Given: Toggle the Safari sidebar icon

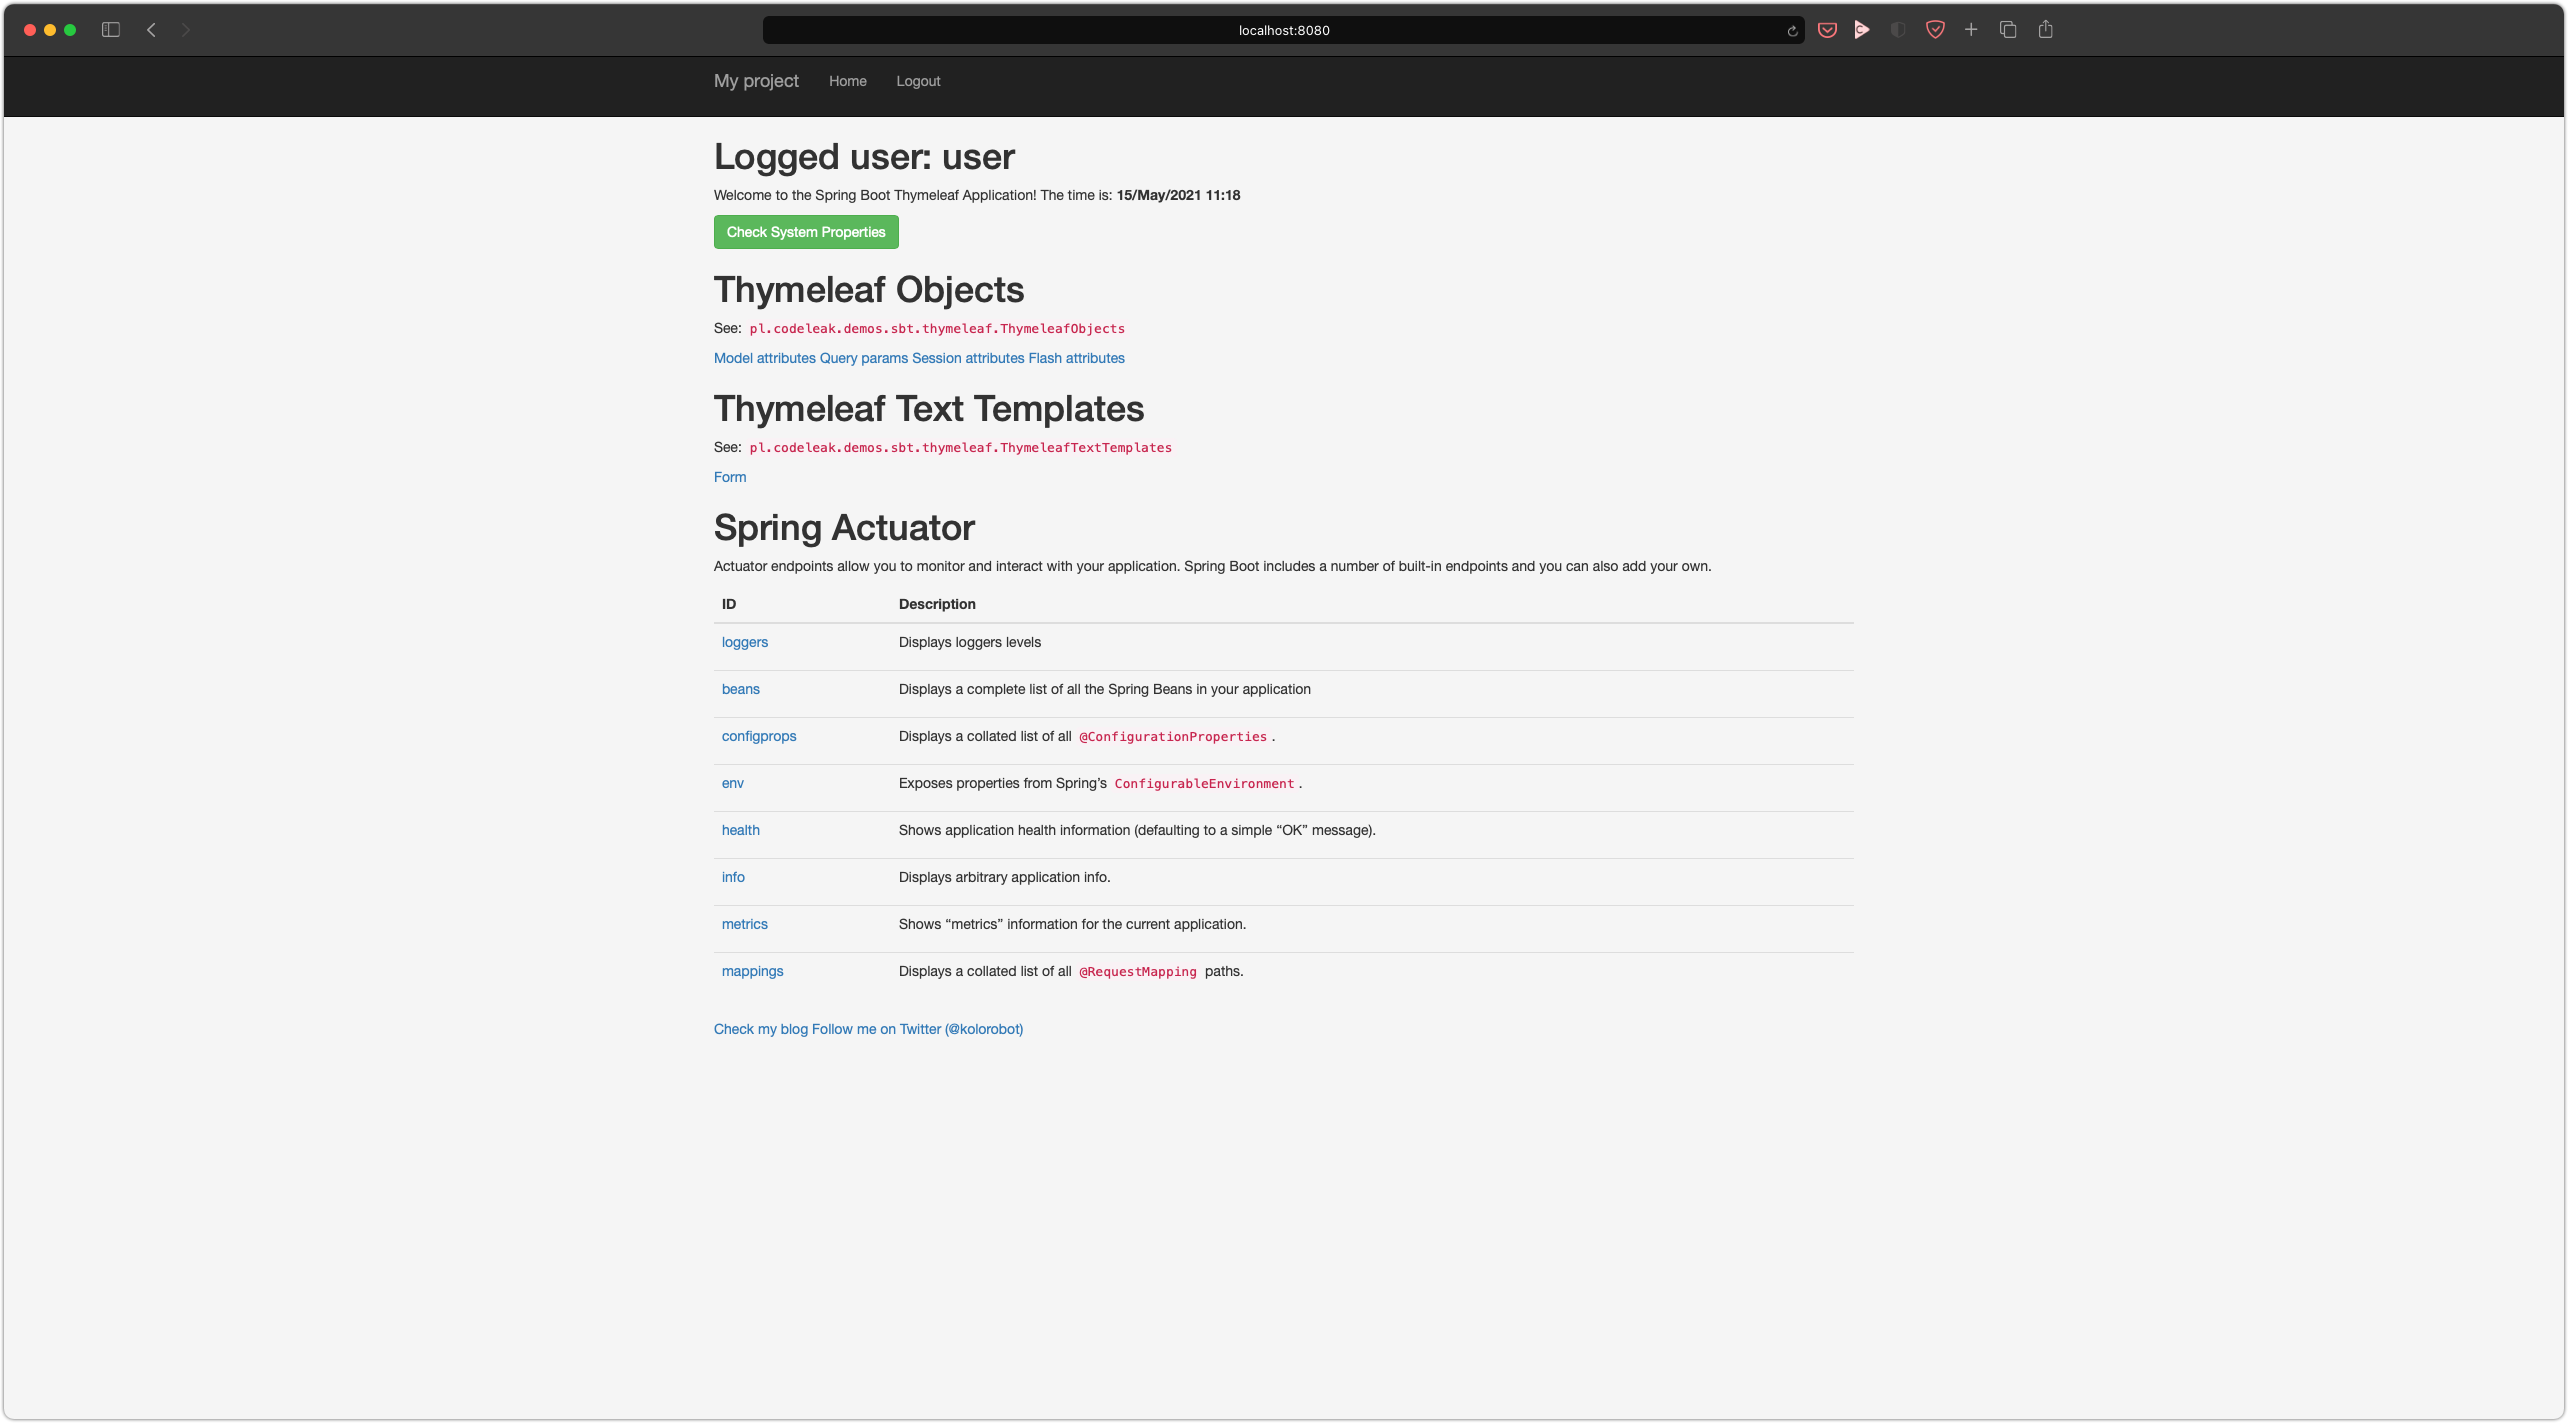Looking at the screenshot, I should point(111,30).
